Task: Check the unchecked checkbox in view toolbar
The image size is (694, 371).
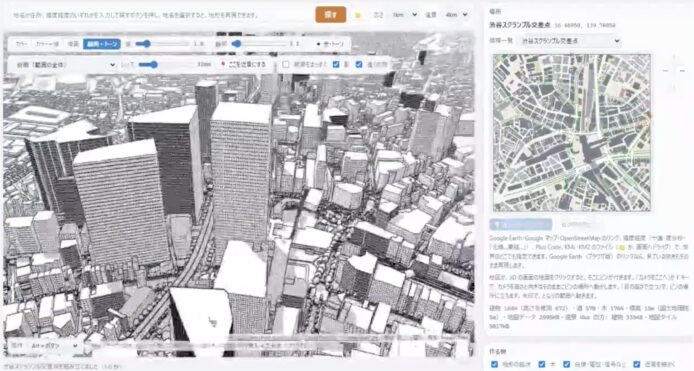Action: (286, 65)
